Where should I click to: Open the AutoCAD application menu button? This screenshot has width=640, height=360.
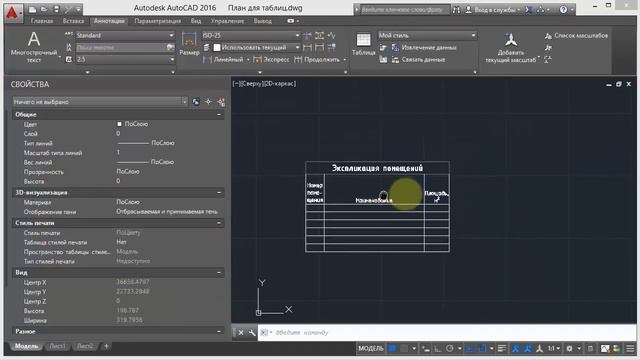pyautogui.click(x=13, y=12)
